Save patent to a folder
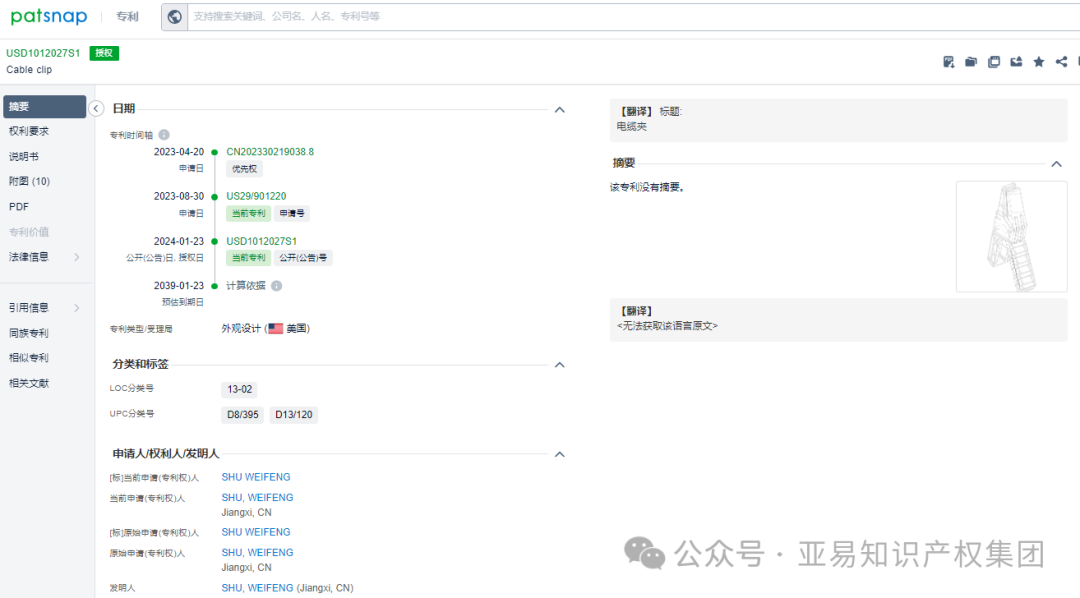1080x598 pixels. coord(971,61)
